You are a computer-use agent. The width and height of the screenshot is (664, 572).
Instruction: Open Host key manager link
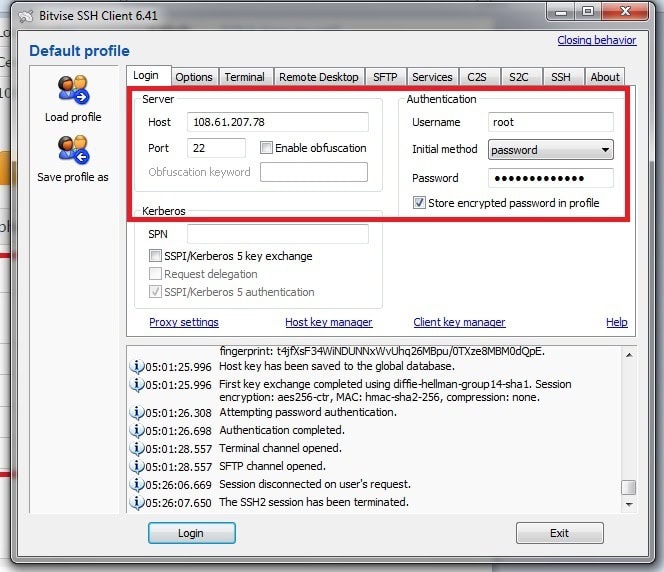[x=328, y=322]
